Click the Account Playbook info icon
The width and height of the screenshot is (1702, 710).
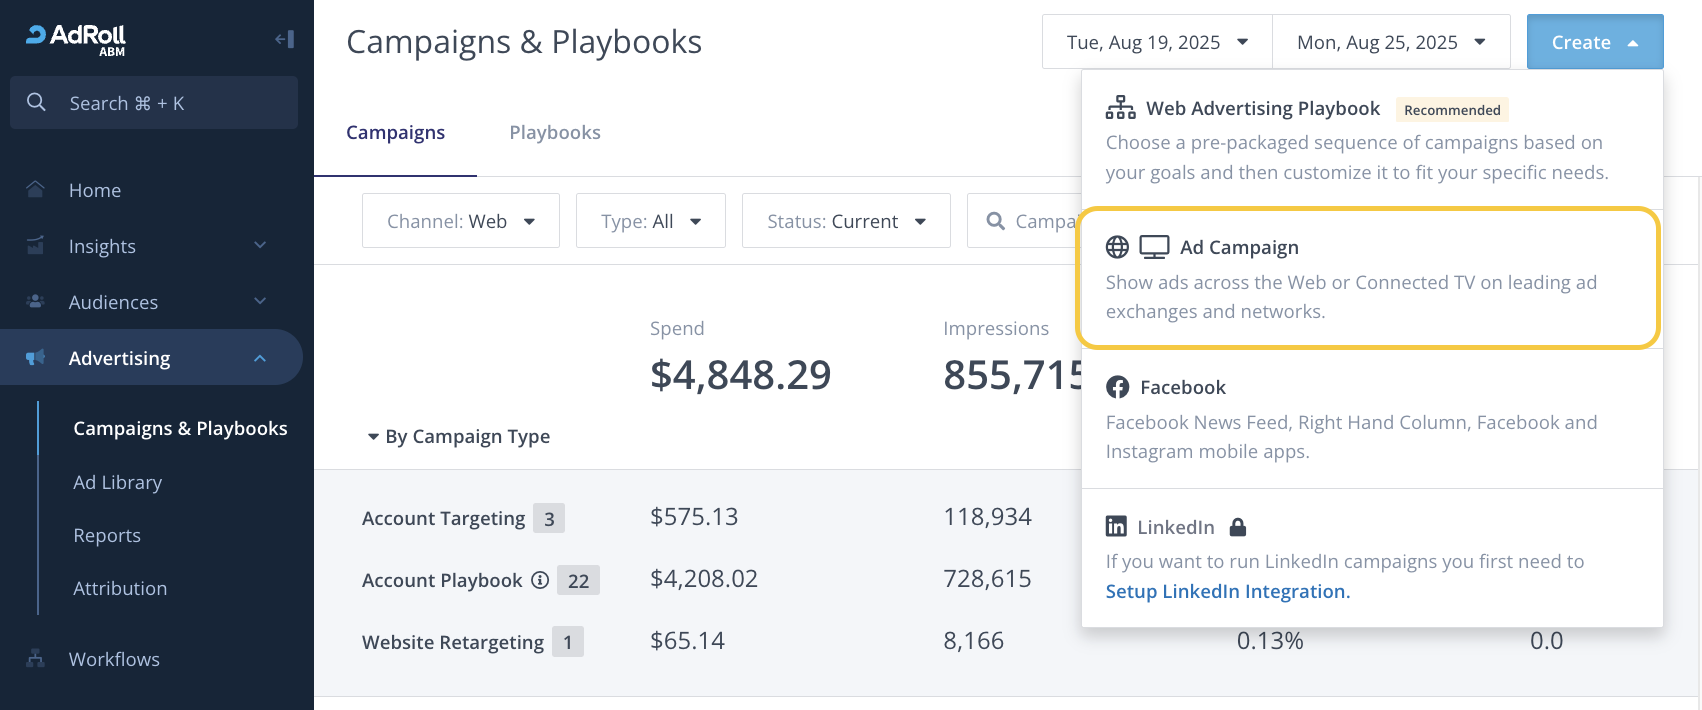point(540,580)
